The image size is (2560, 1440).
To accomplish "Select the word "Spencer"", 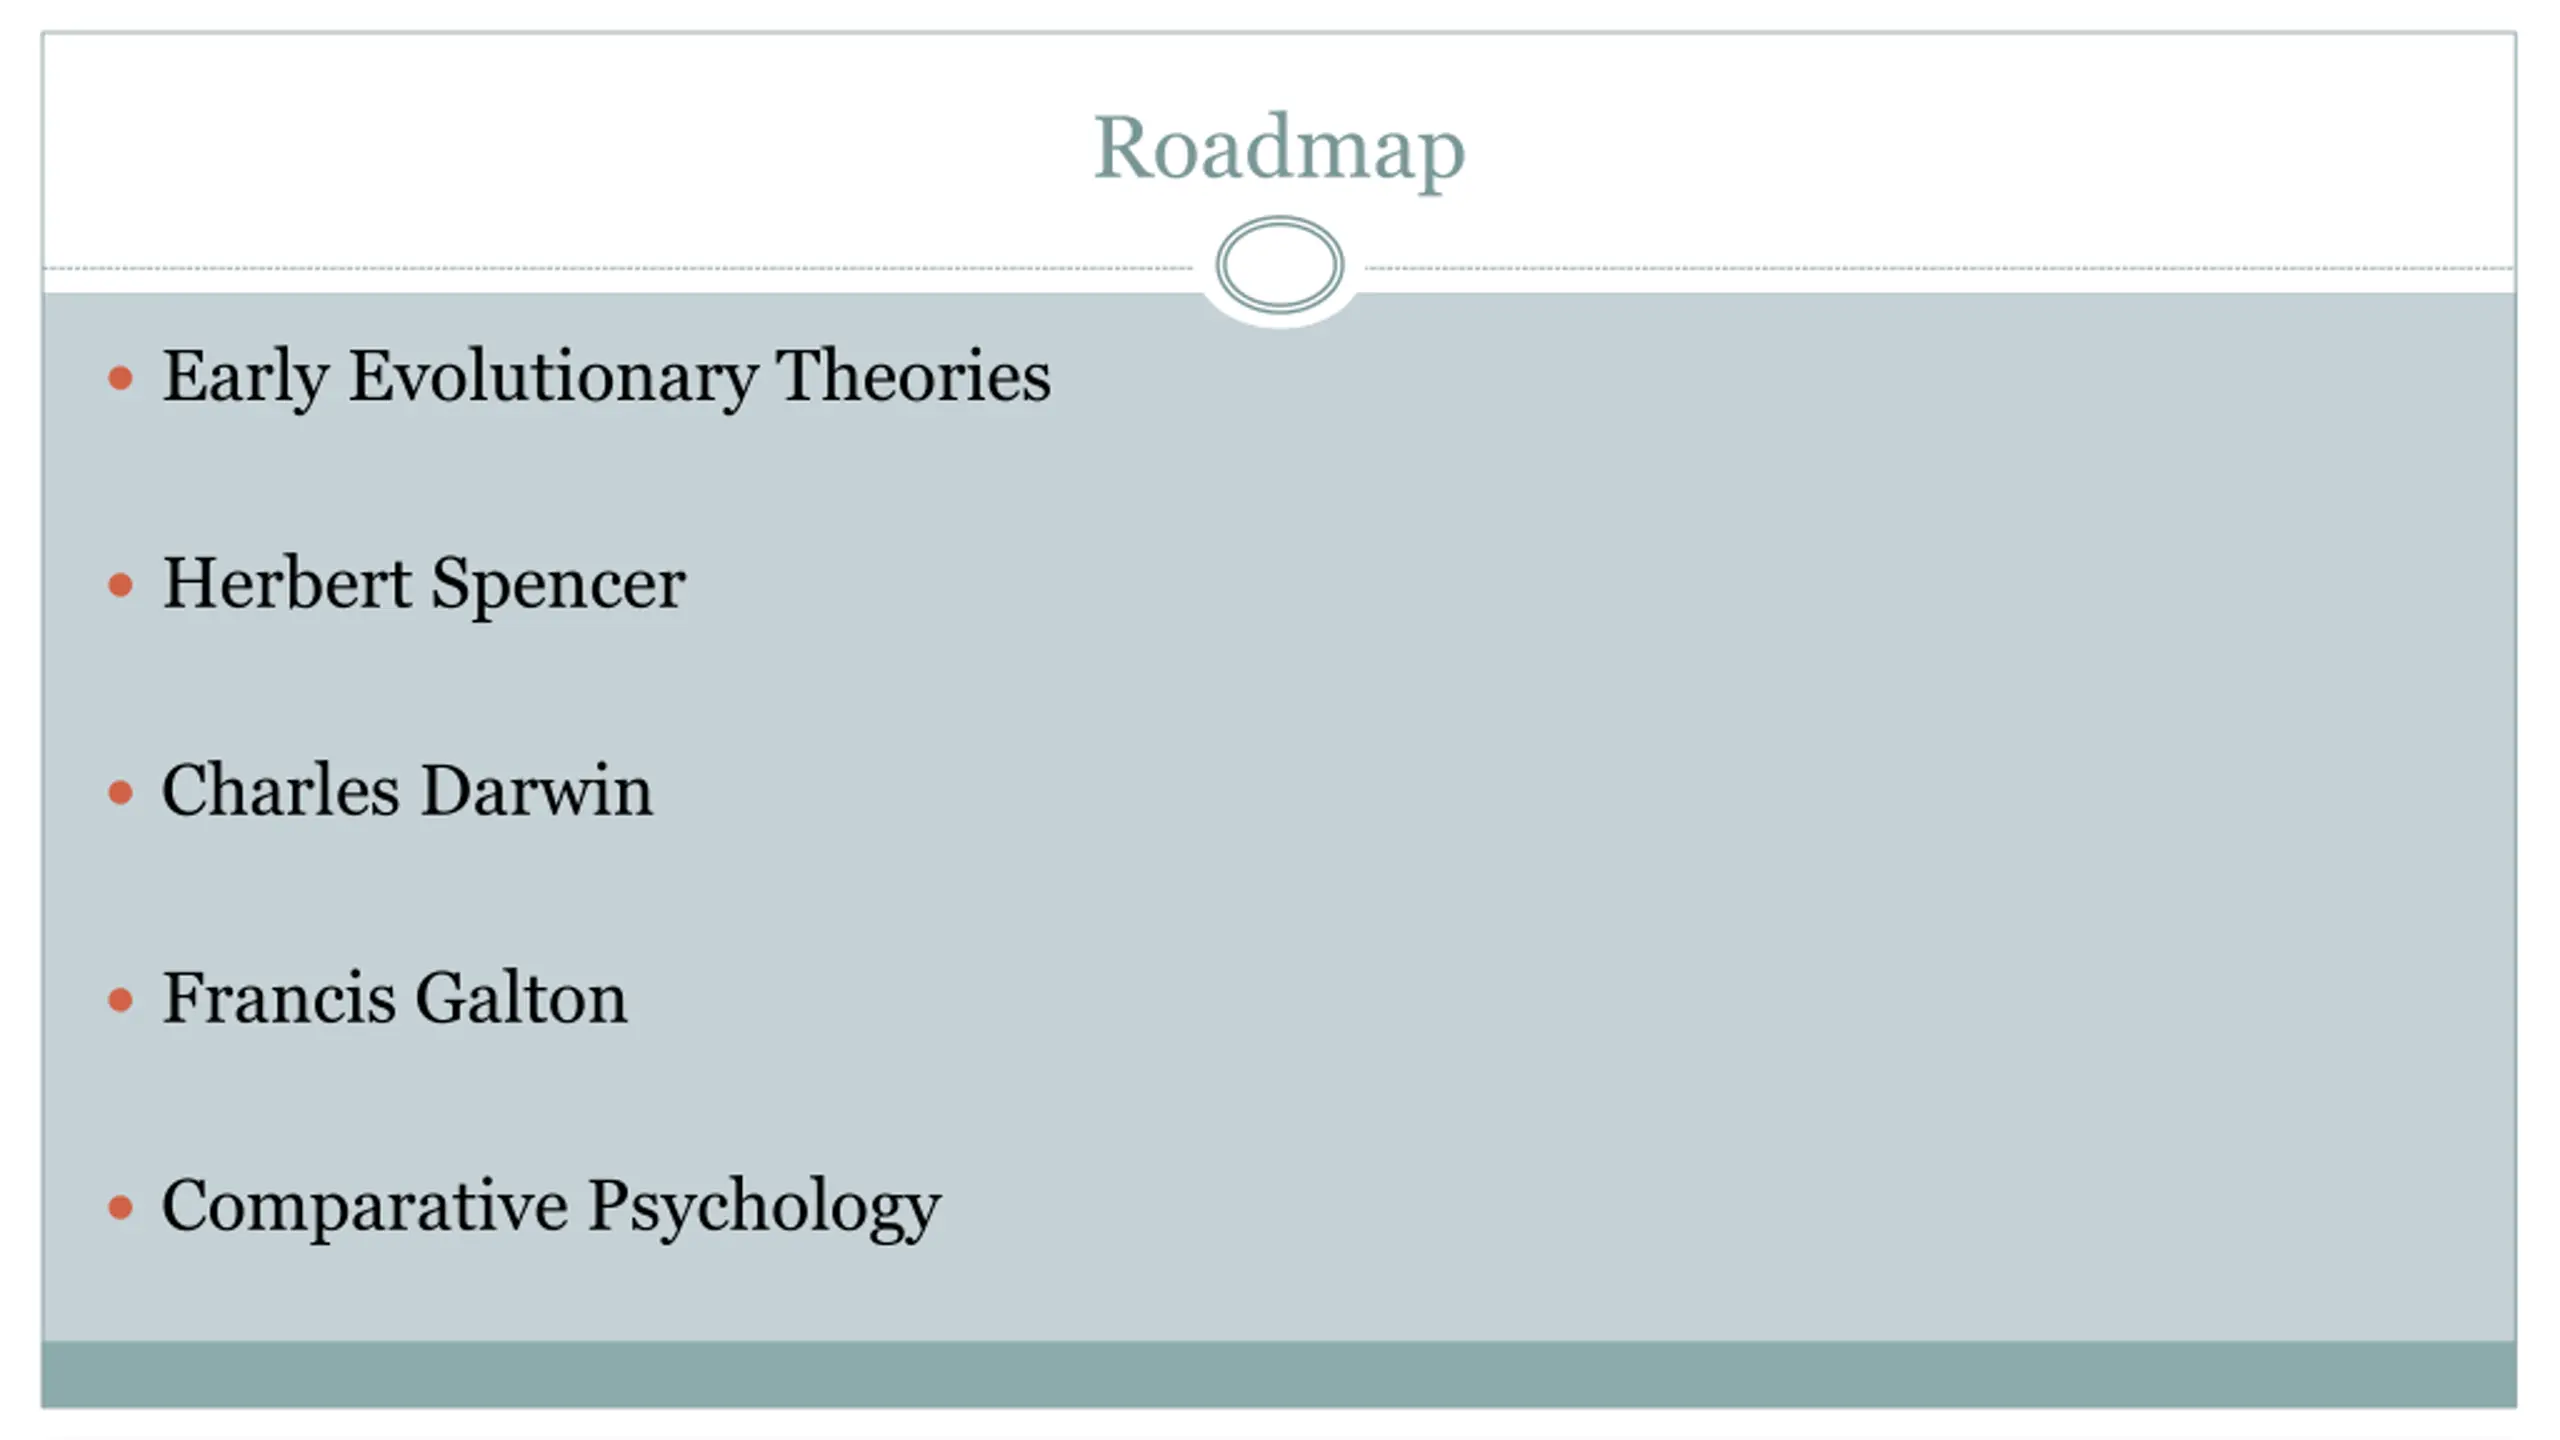I will click(558, 585).
